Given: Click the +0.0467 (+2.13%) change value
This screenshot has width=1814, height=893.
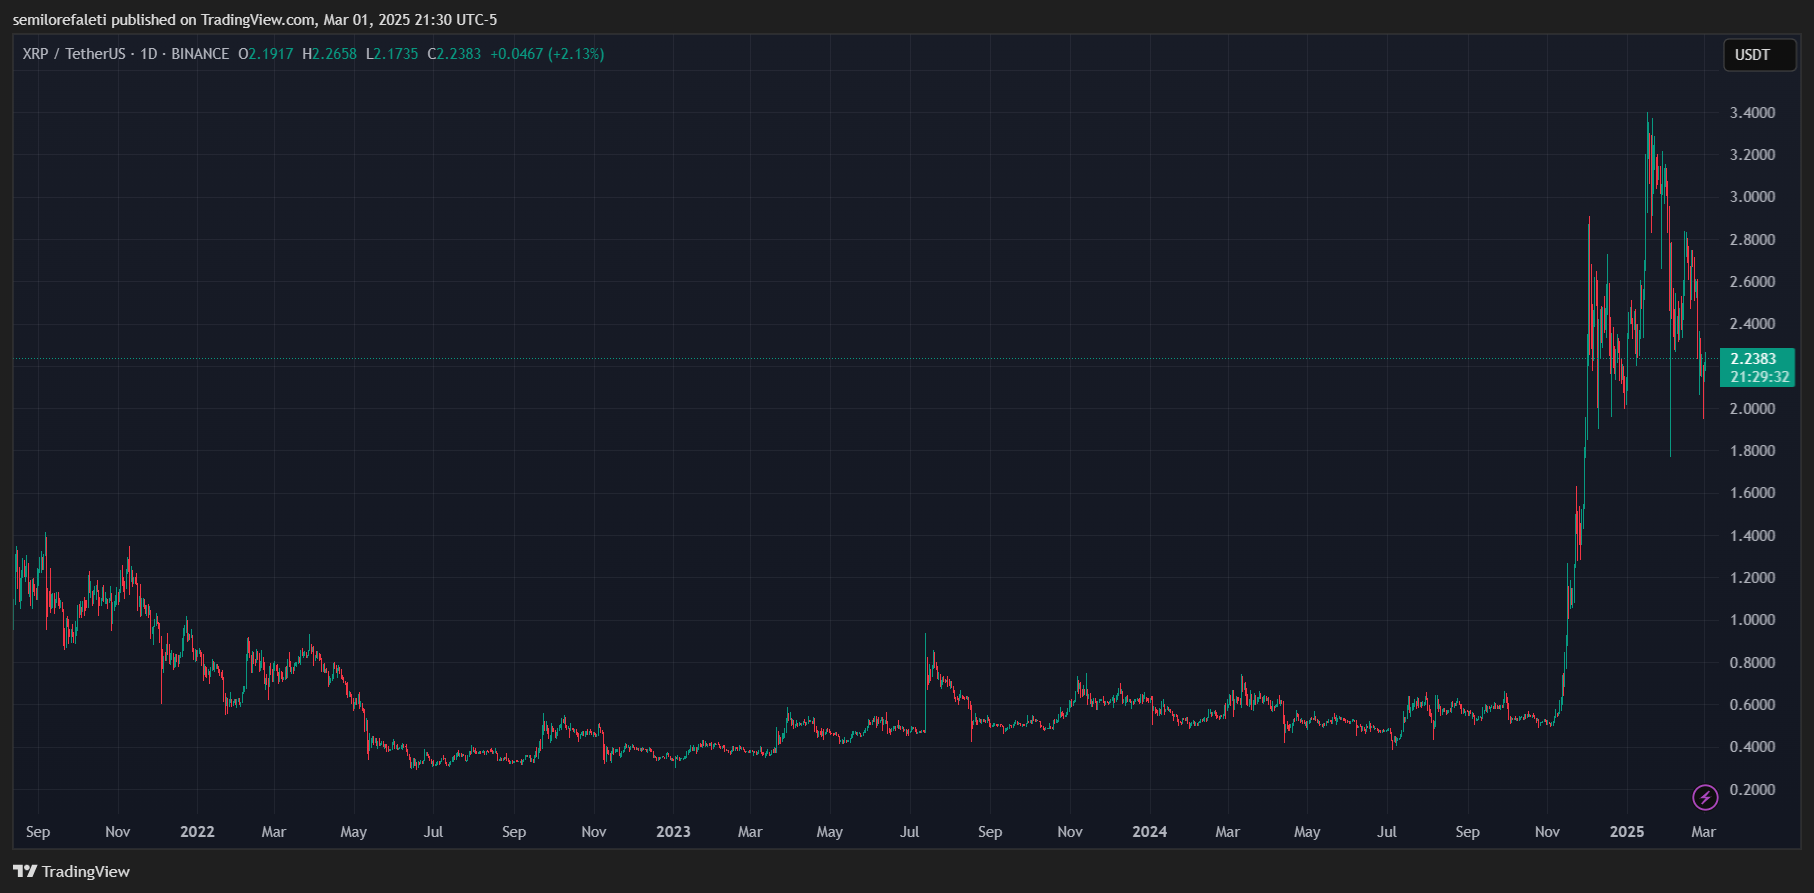Looking at the screenshot, I should click(x=547, y=54).
